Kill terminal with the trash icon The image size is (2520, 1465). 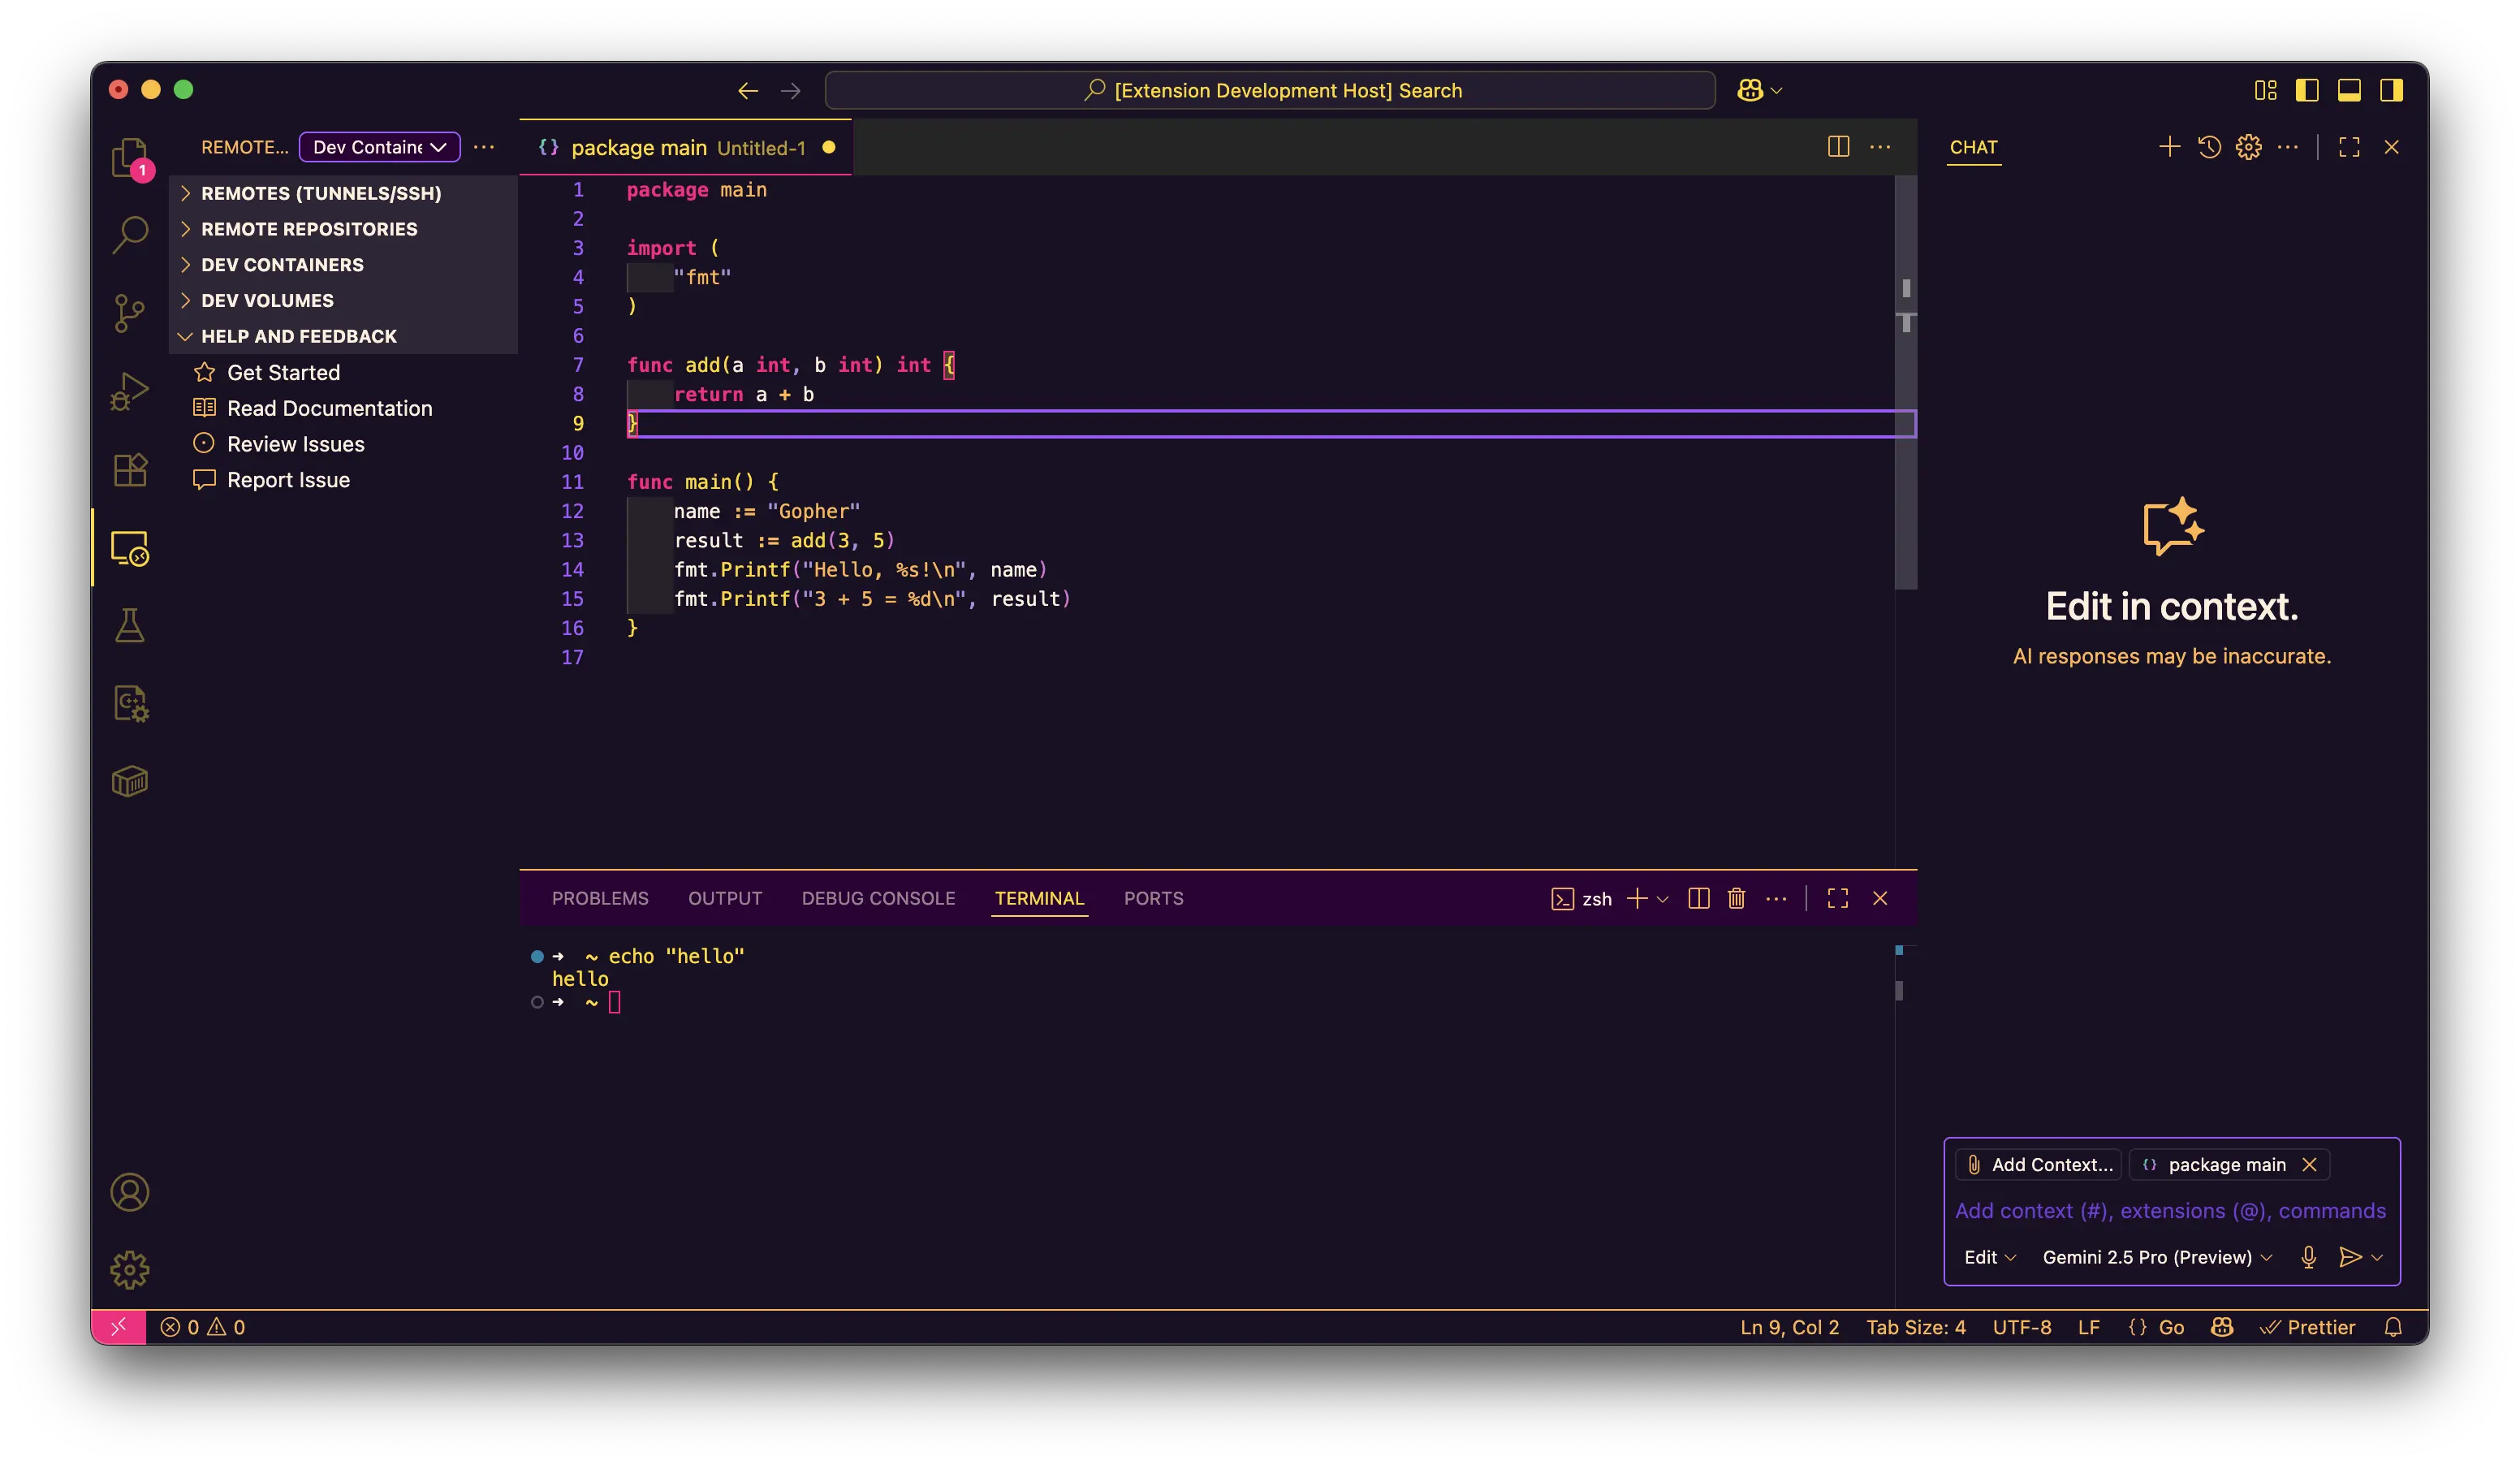[x=1736, y=898]
